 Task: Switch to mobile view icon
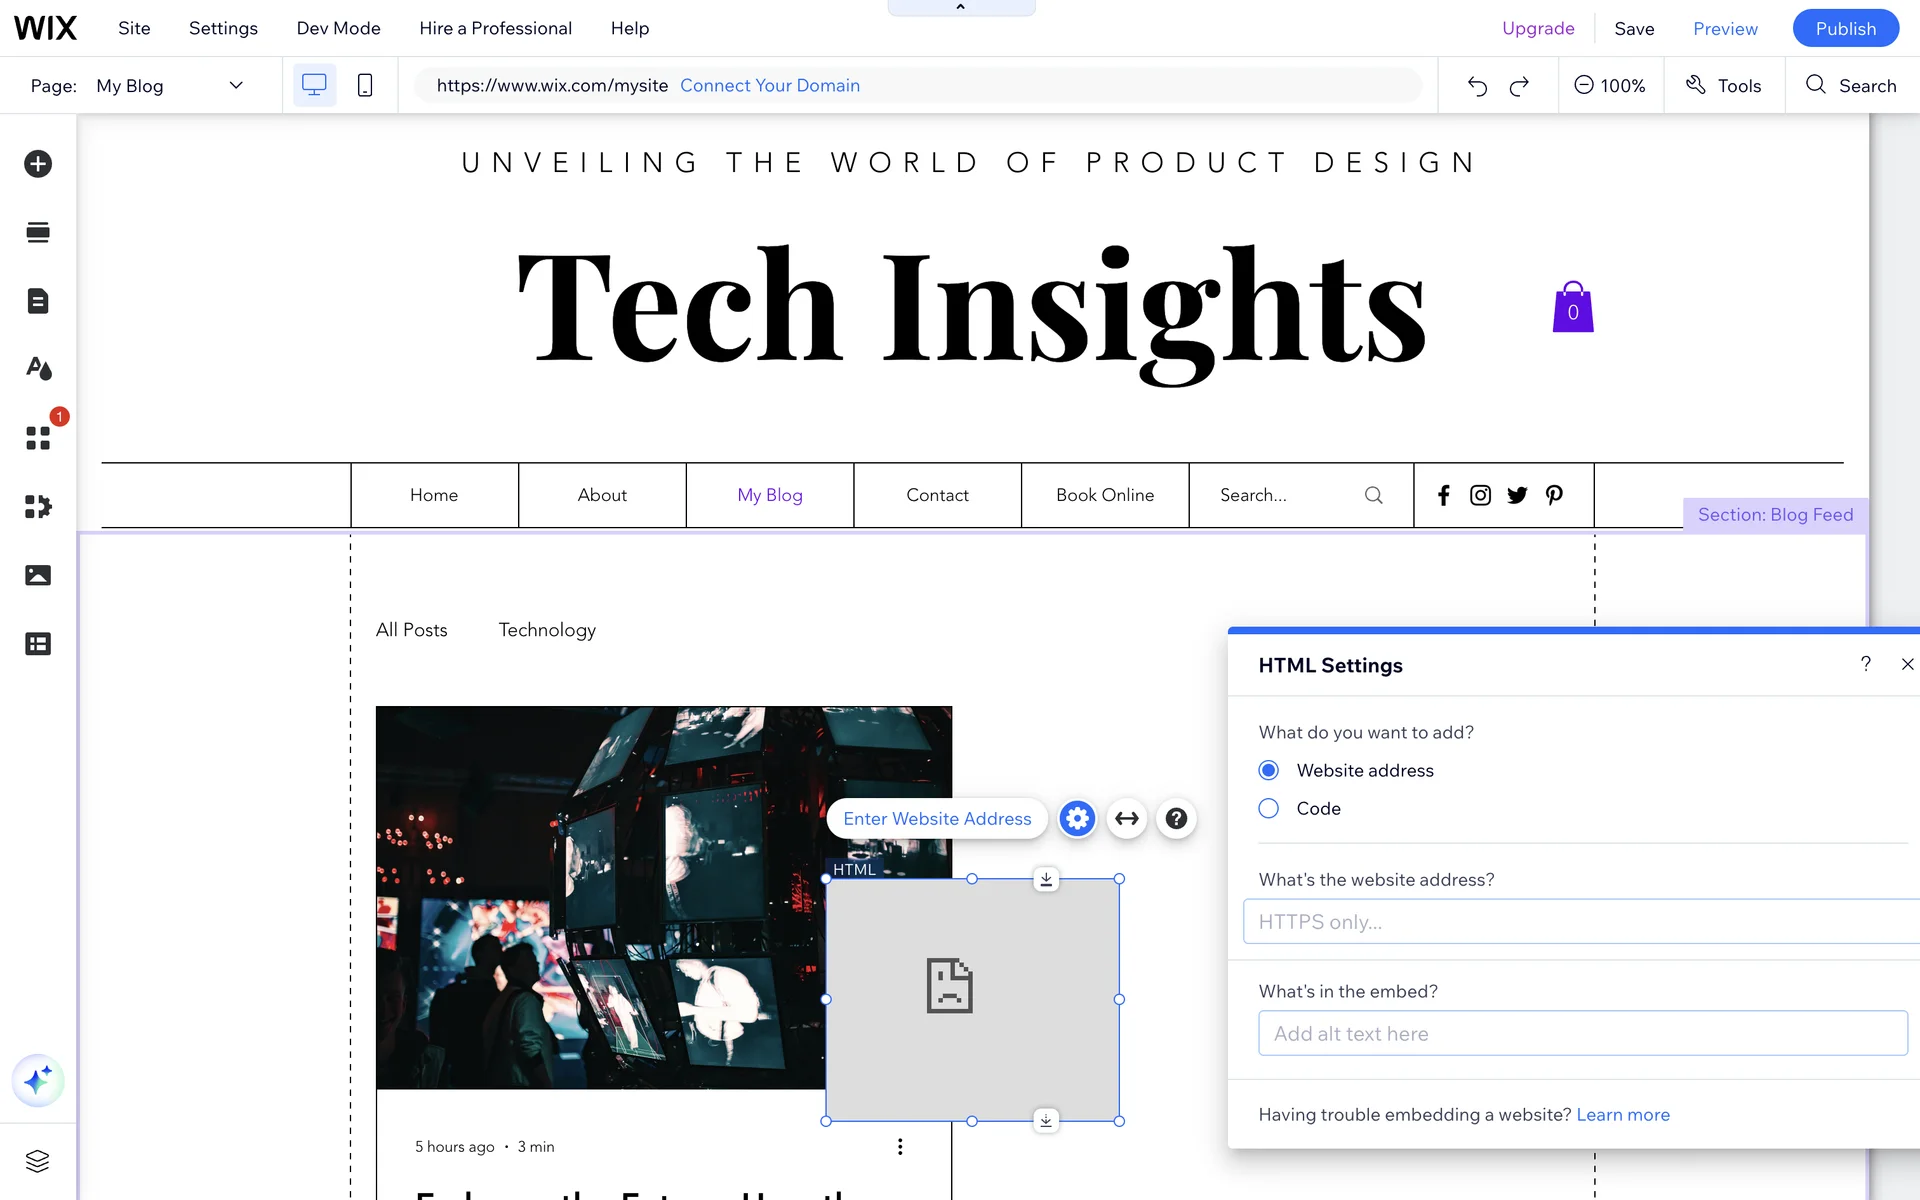point(365,86)
